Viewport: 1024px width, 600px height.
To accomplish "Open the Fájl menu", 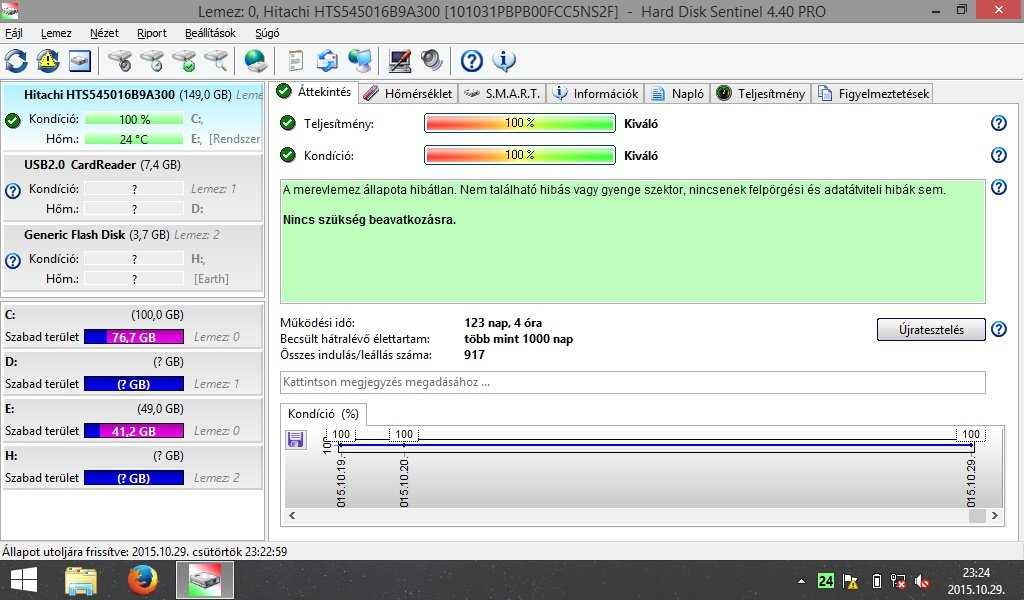I will [14, 33].
